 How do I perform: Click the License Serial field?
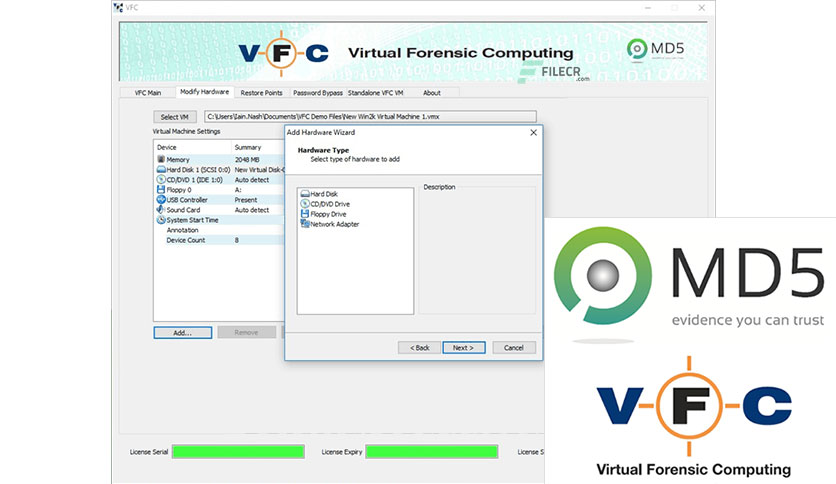238,451
